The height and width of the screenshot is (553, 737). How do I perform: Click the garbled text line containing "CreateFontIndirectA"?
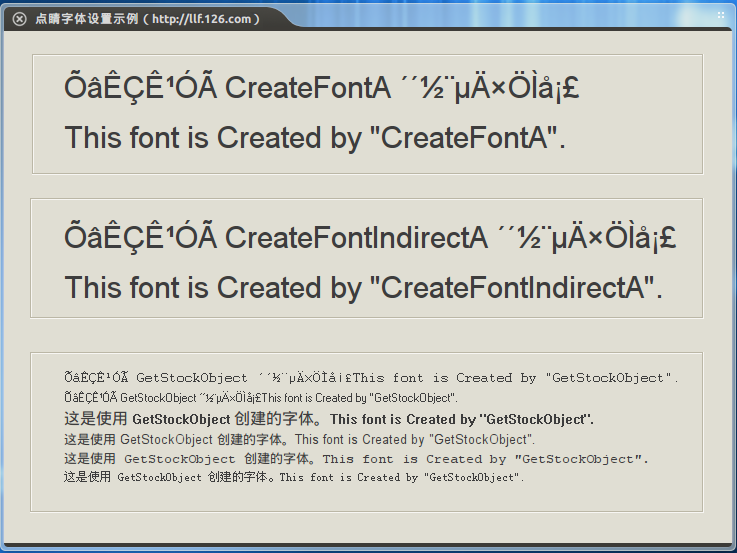(370, 237)
